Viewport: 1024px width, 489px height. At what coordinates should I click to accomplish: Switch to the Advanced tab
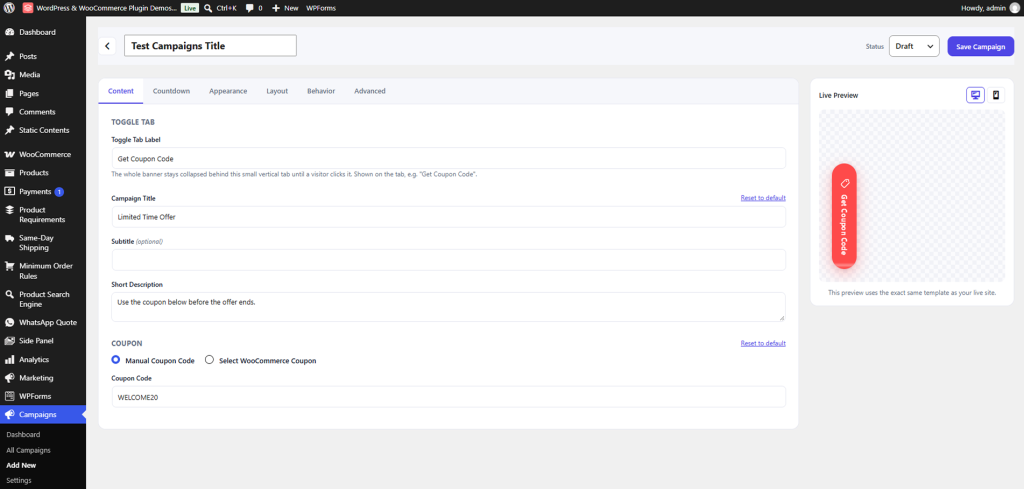click(x=370, y=91)
